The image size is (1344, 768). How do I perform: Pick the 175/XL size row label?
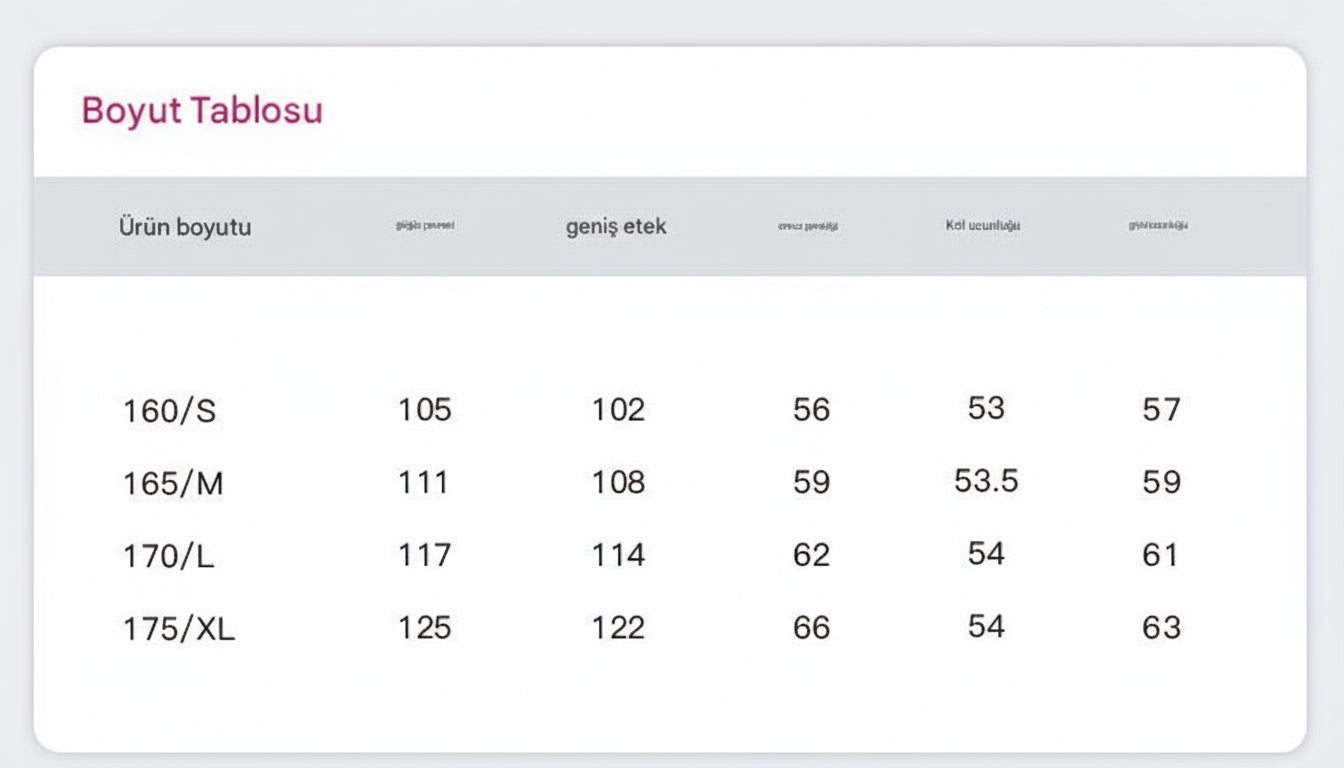(x=179, y=629)
